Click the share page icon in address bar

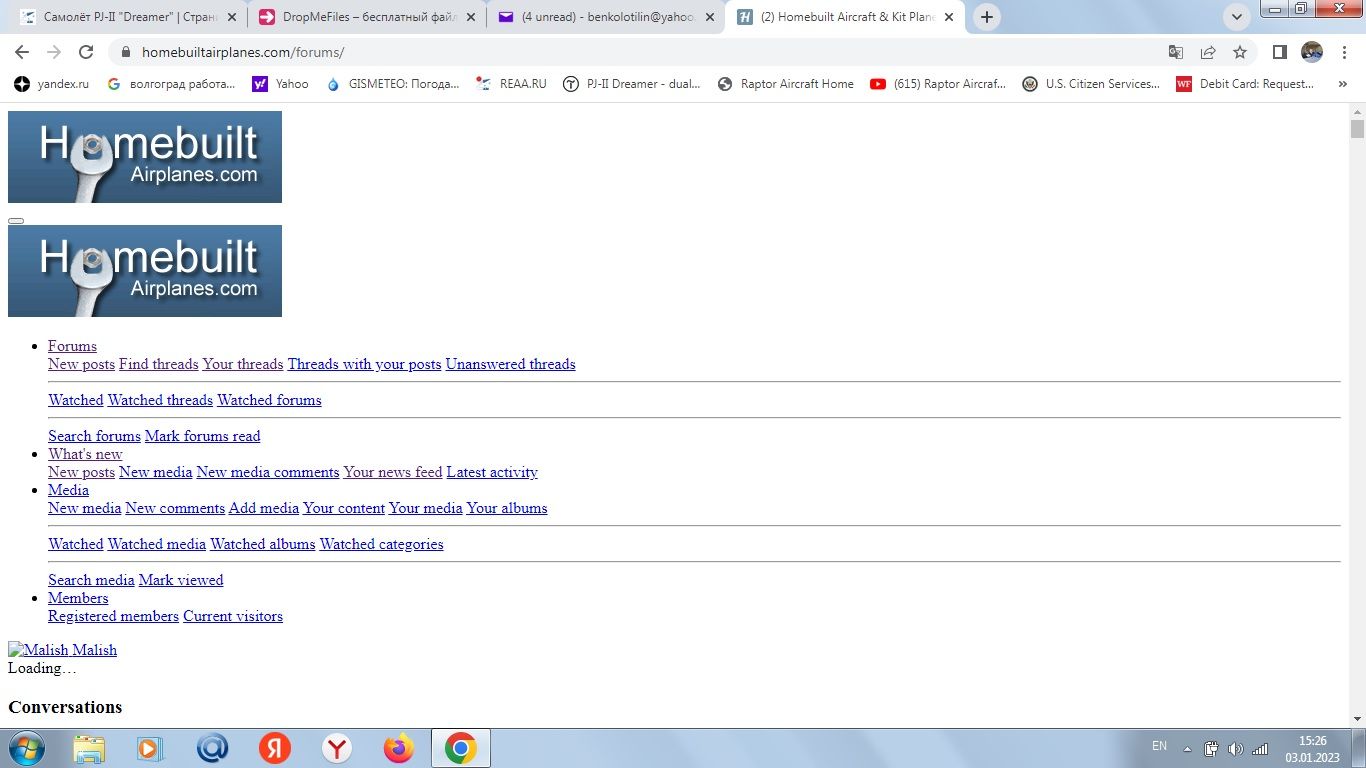tap(1208, 52)
